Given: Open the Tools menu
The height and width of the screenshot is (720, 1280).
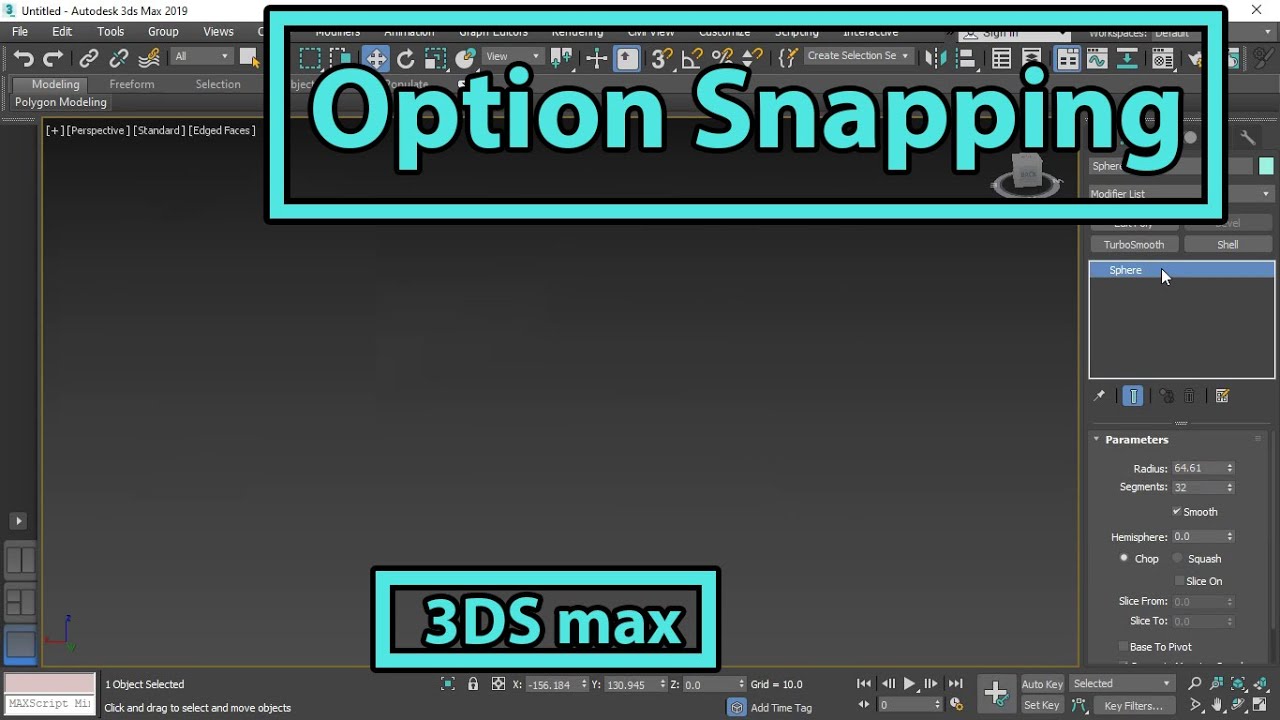Looking at the screenshot, I should 111,32.
